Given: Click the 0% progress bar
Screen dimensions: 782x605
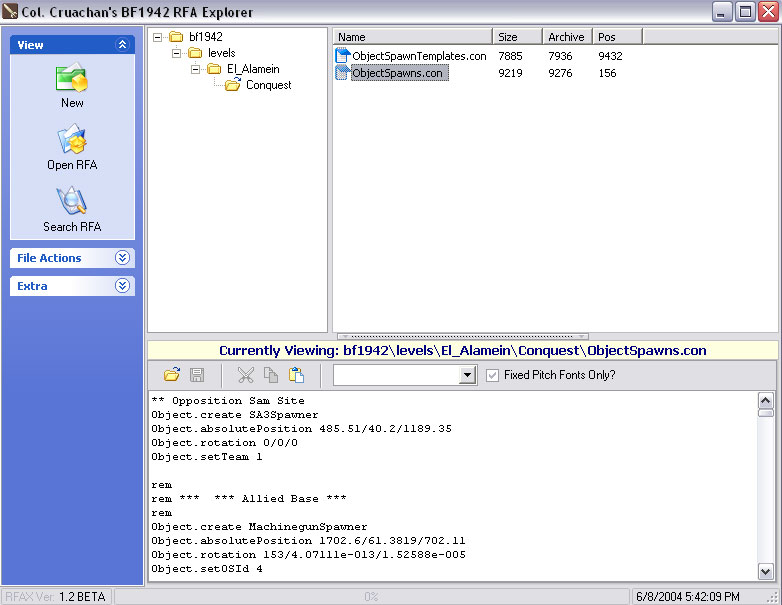Looking at the screenshot, I should click(372, 597).
